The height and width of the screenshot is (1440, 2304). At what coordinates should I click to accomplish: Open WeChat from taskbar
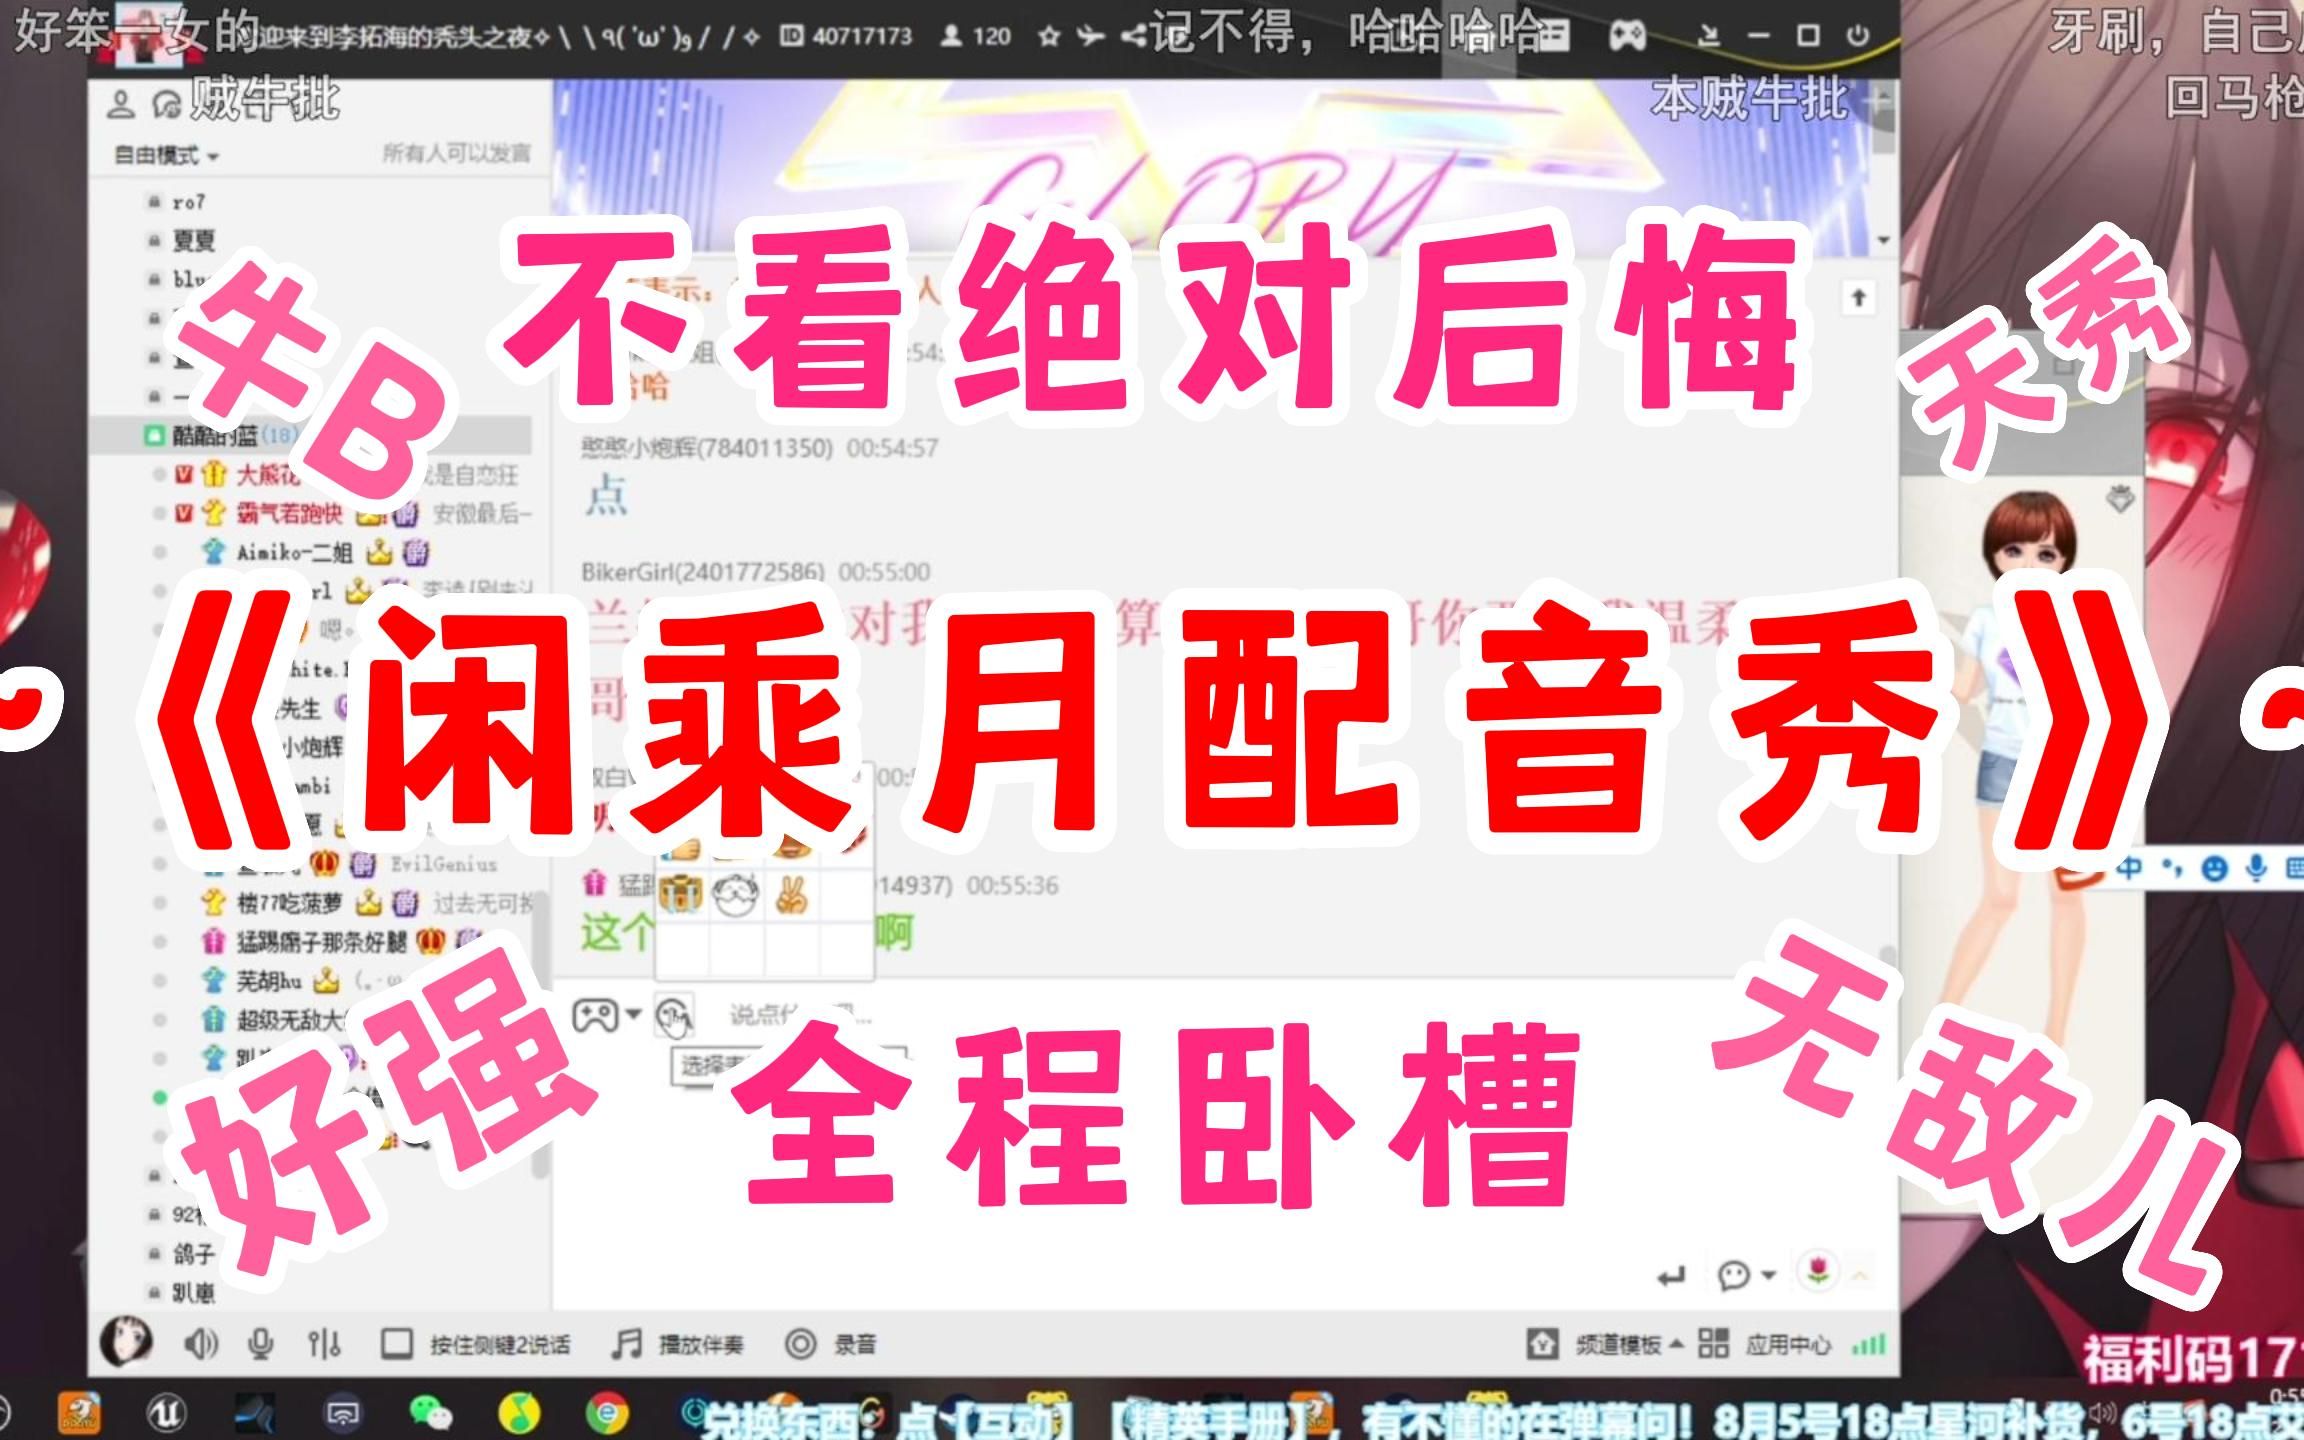coord(431,1413)
